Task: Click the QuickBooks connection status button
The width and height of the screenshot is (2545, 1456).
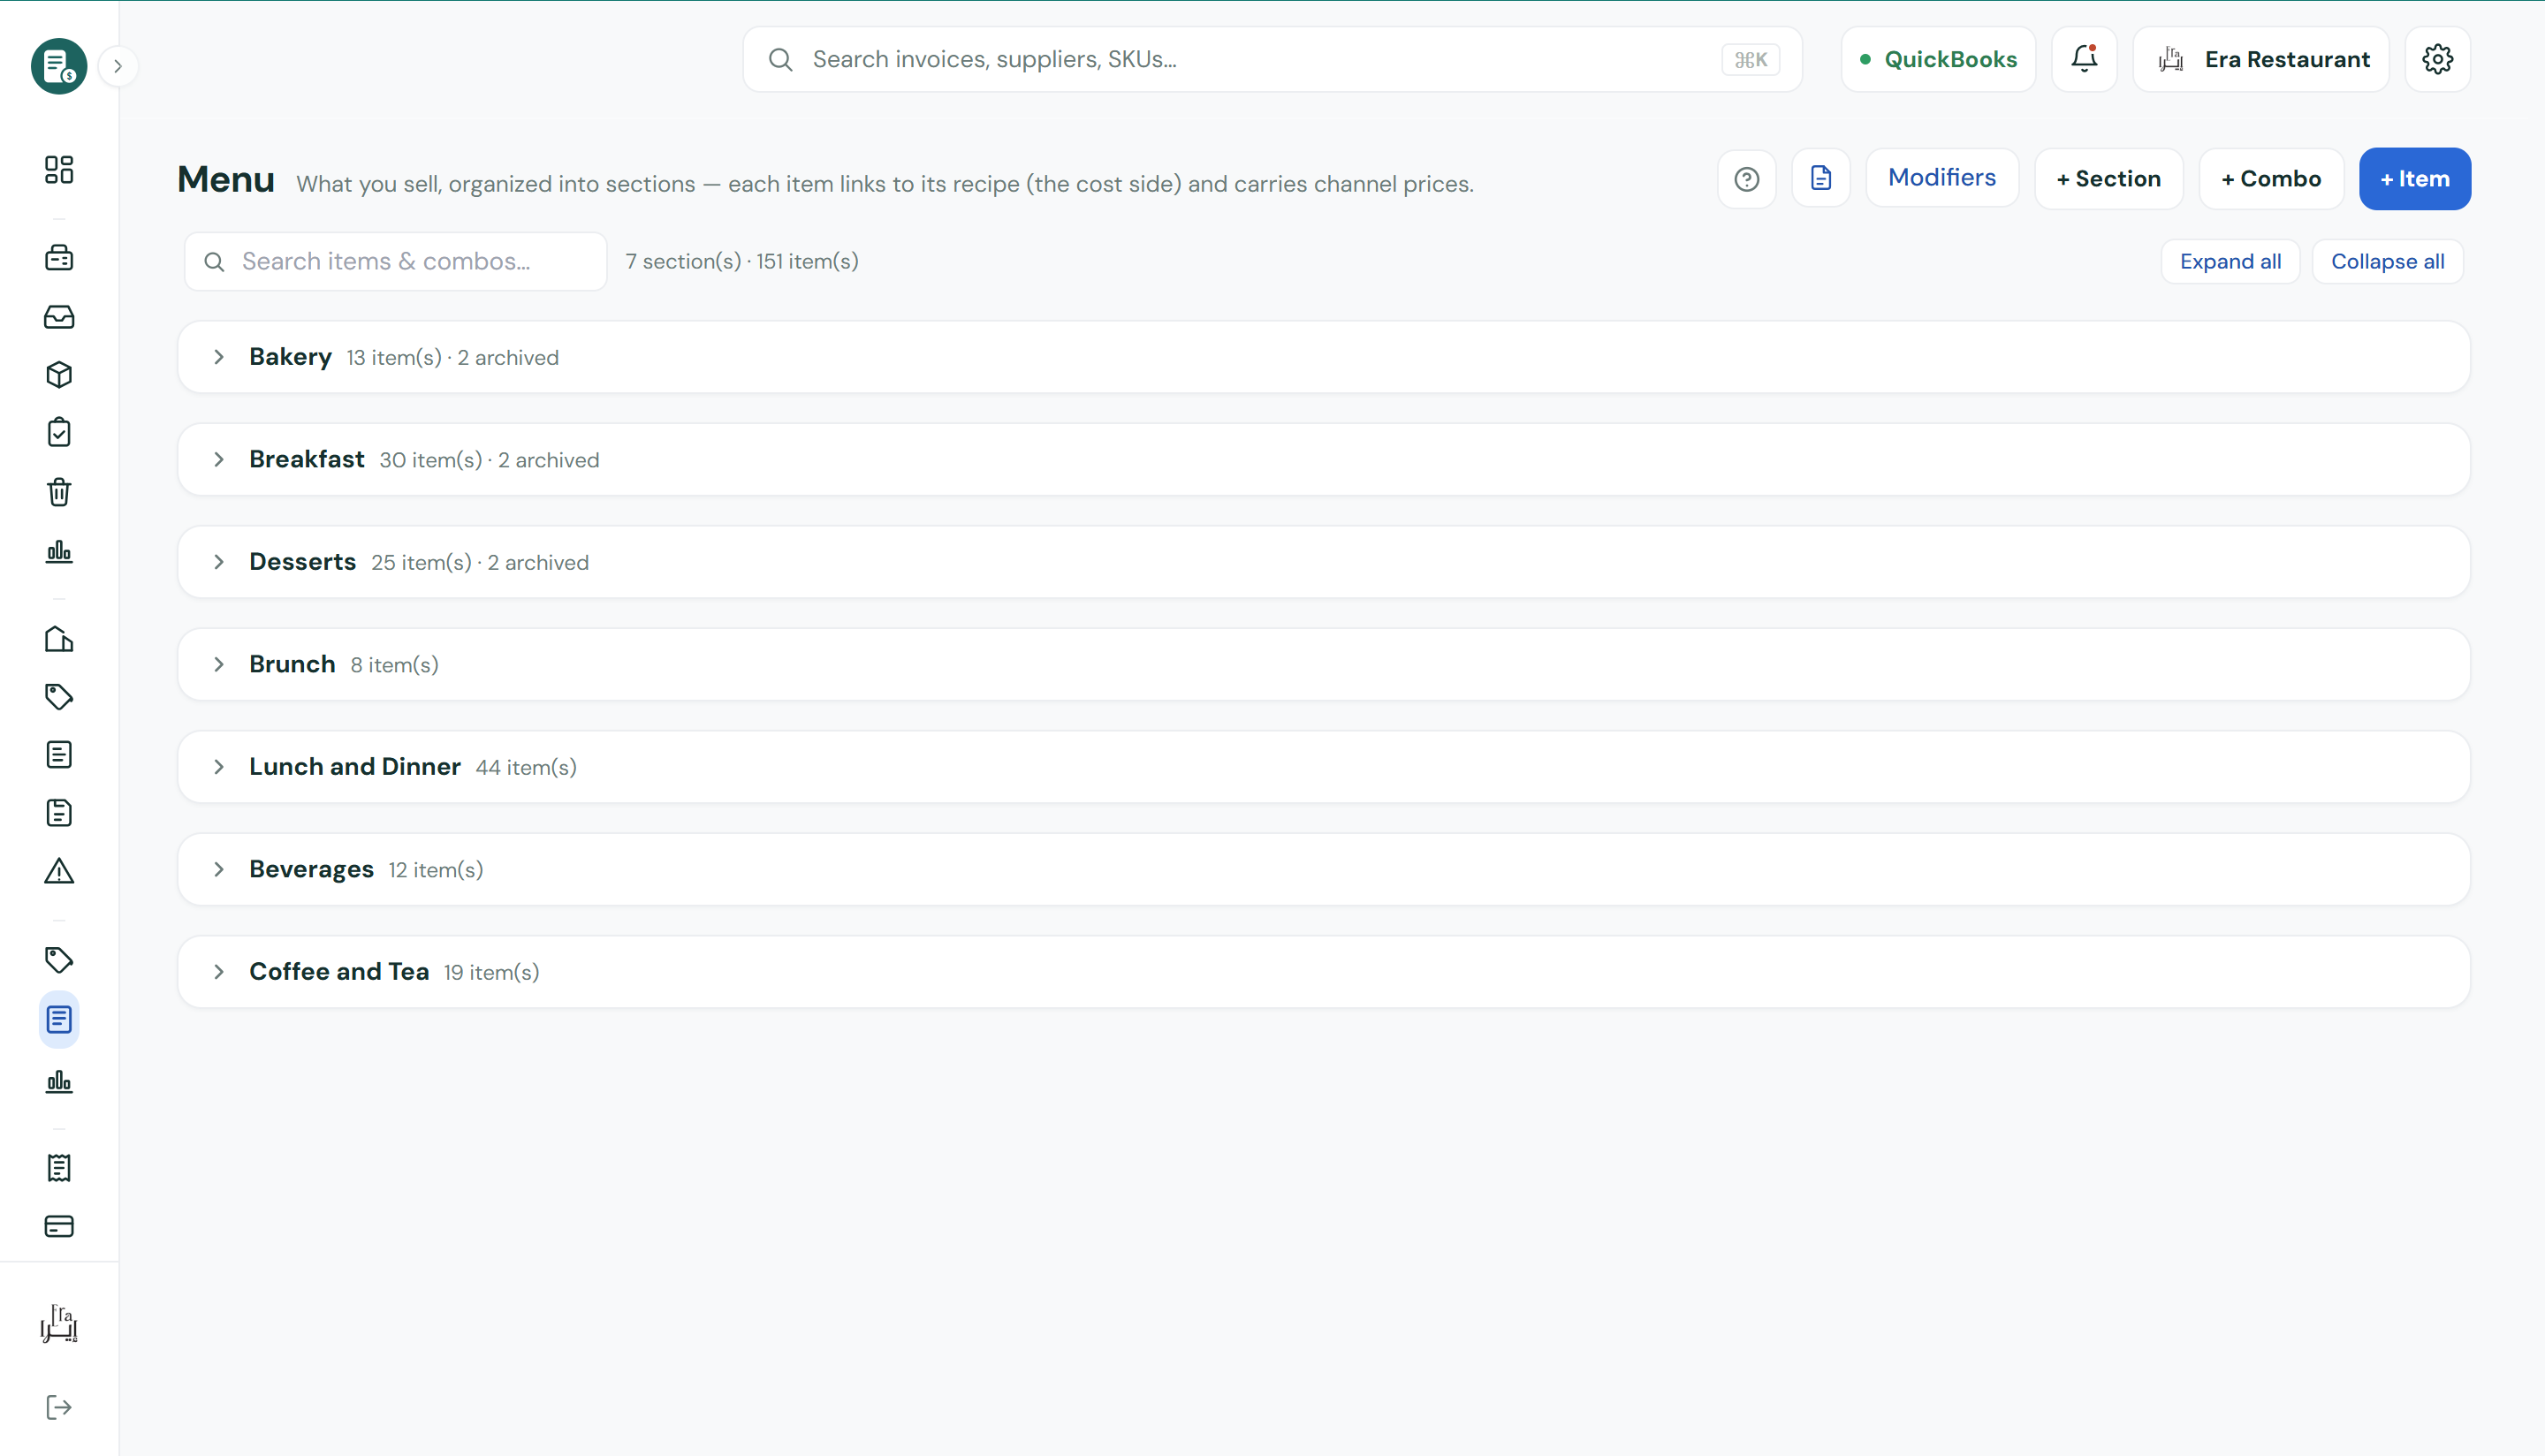Action: [1938, 59]
